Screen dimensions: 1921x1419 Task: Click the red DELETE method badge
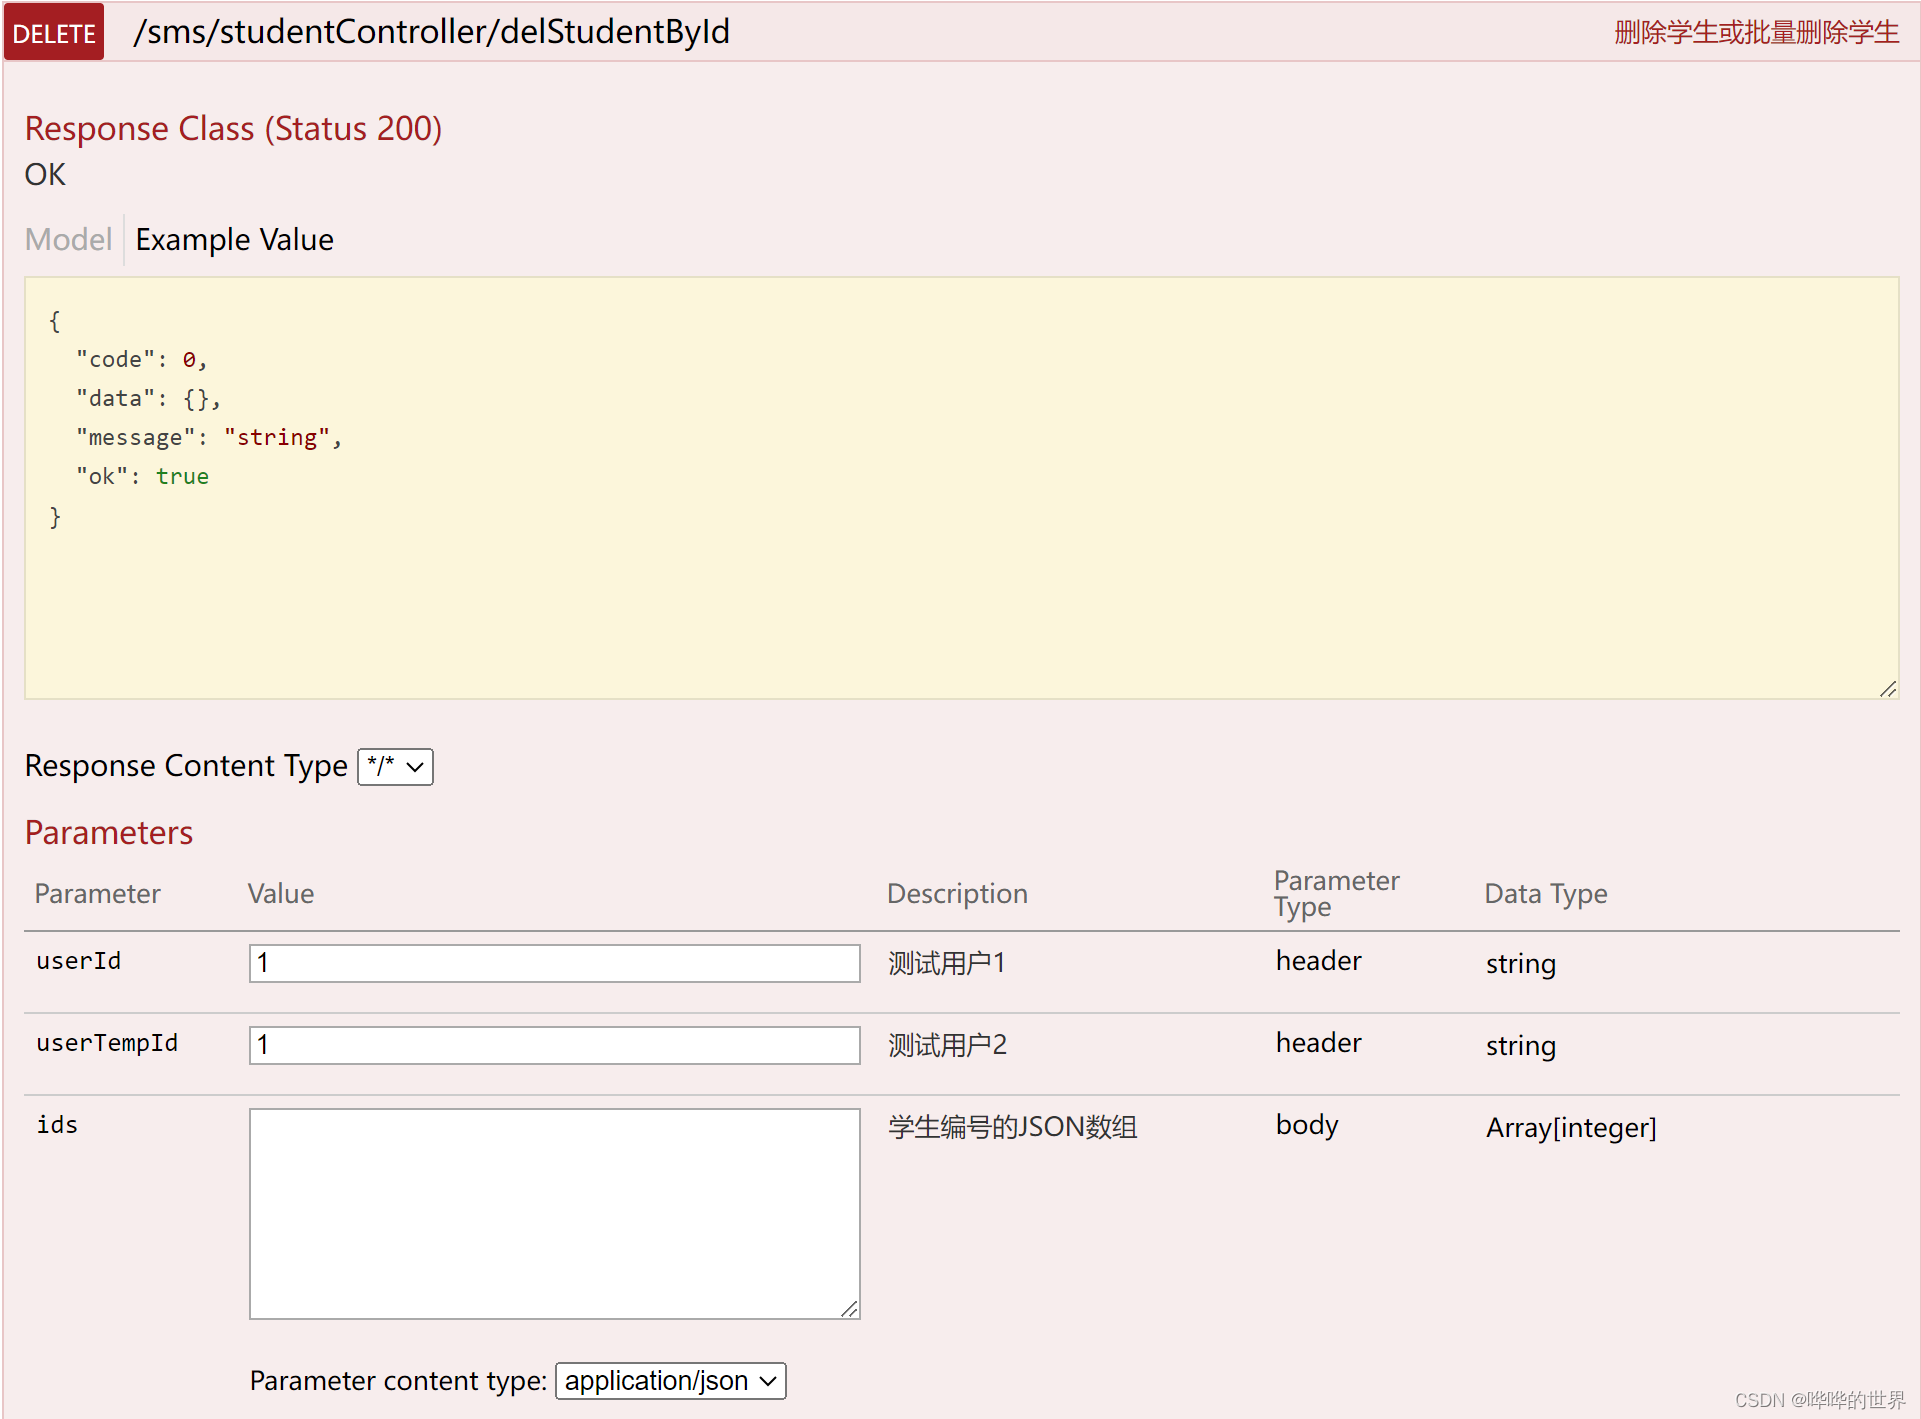pos(54,33)
